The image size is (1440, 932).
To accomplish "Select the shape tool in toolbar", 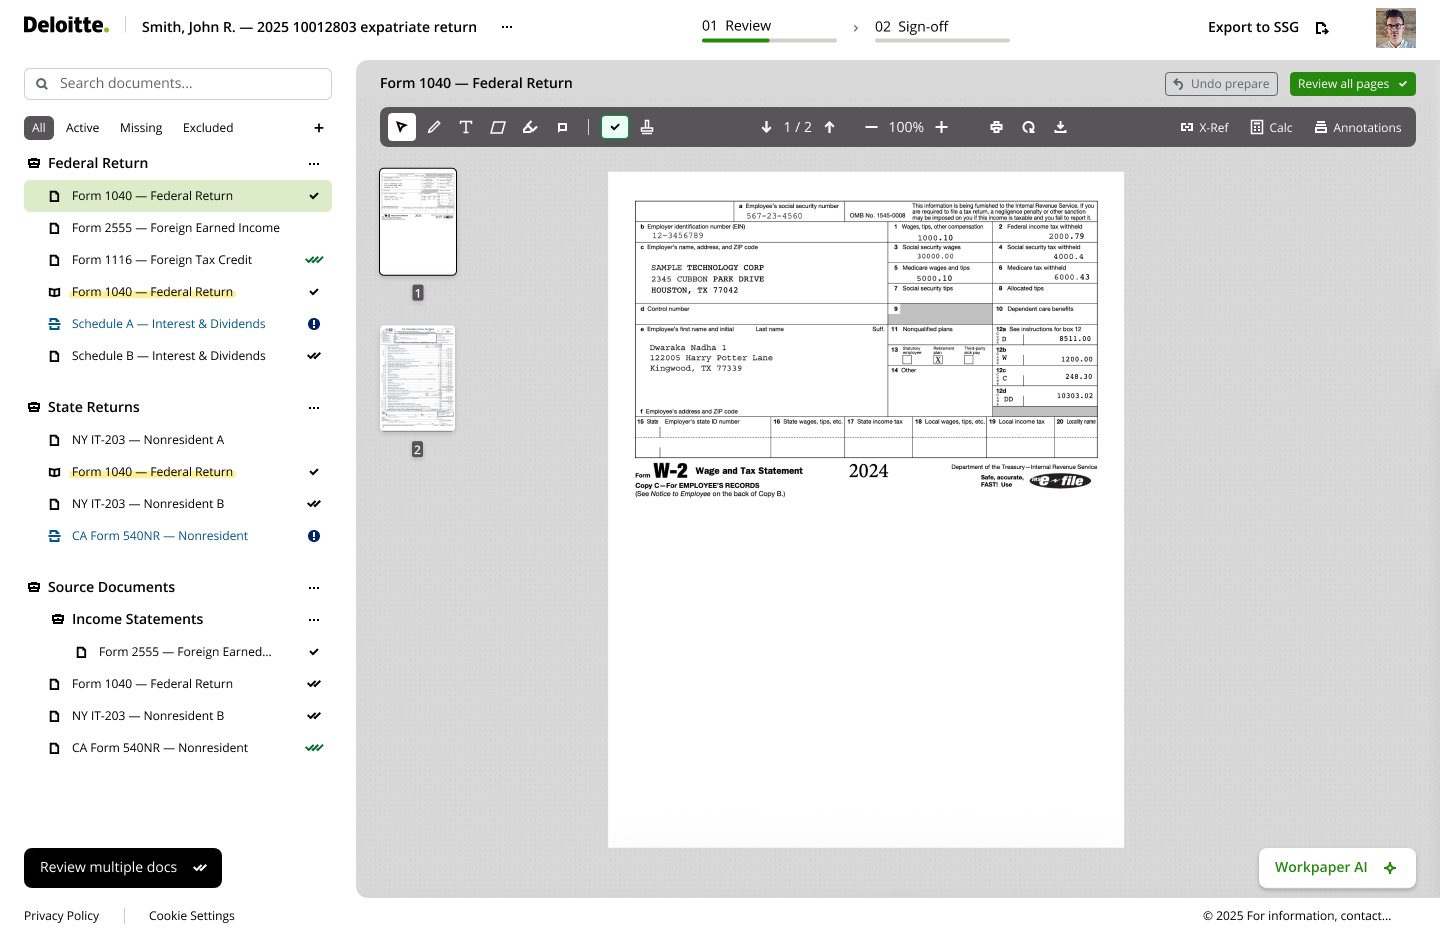I will (498, 127).
